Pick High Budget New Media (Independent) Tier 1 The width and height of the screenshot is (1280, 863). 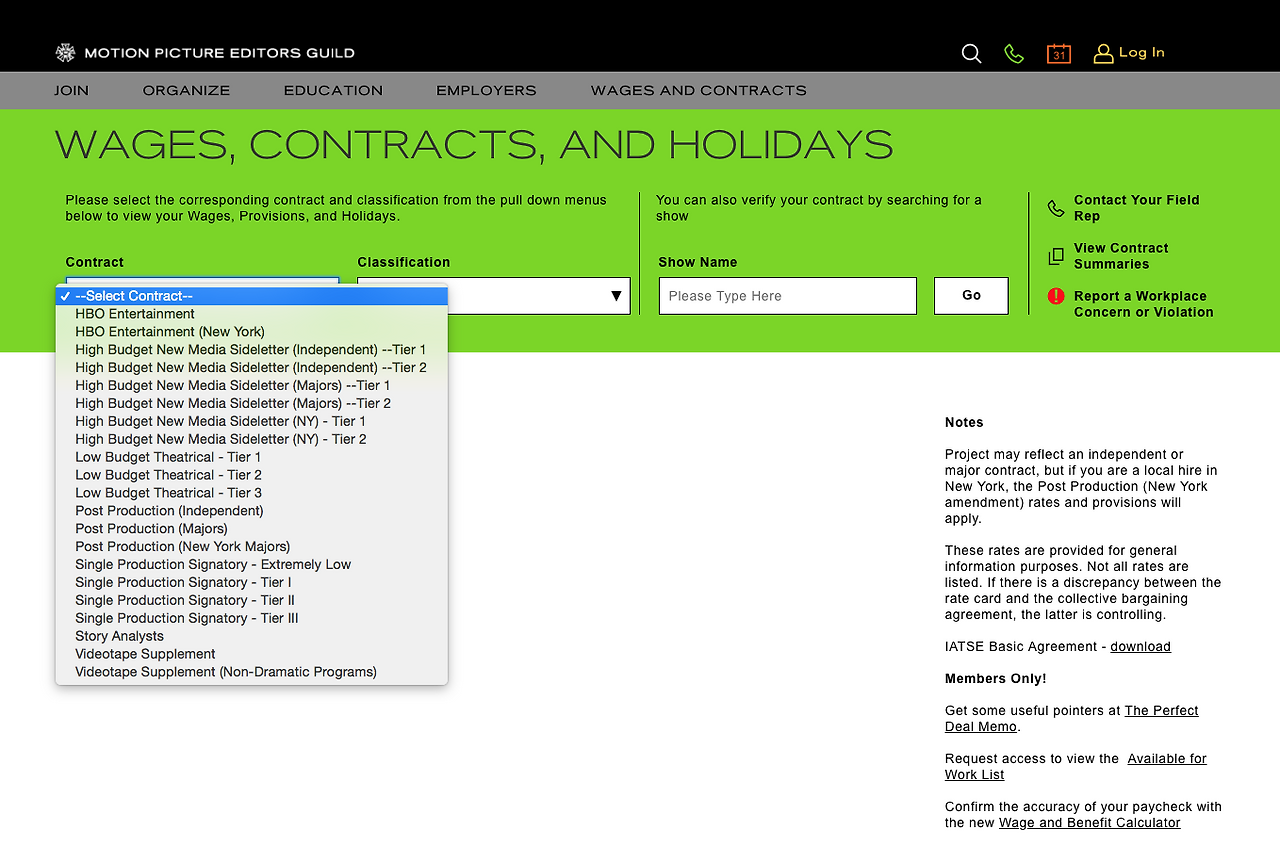pos(252,350)
